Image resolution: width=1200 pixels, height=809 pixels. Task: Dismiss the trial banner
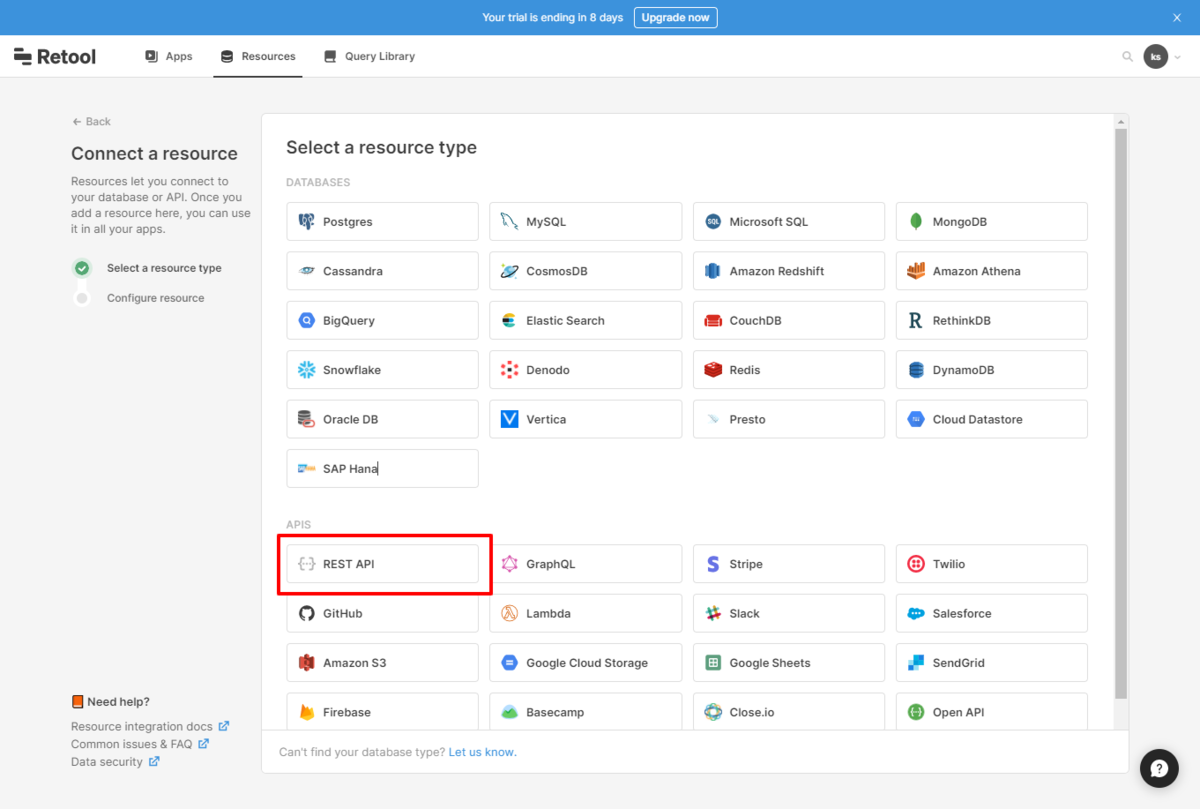point(1177,18)
